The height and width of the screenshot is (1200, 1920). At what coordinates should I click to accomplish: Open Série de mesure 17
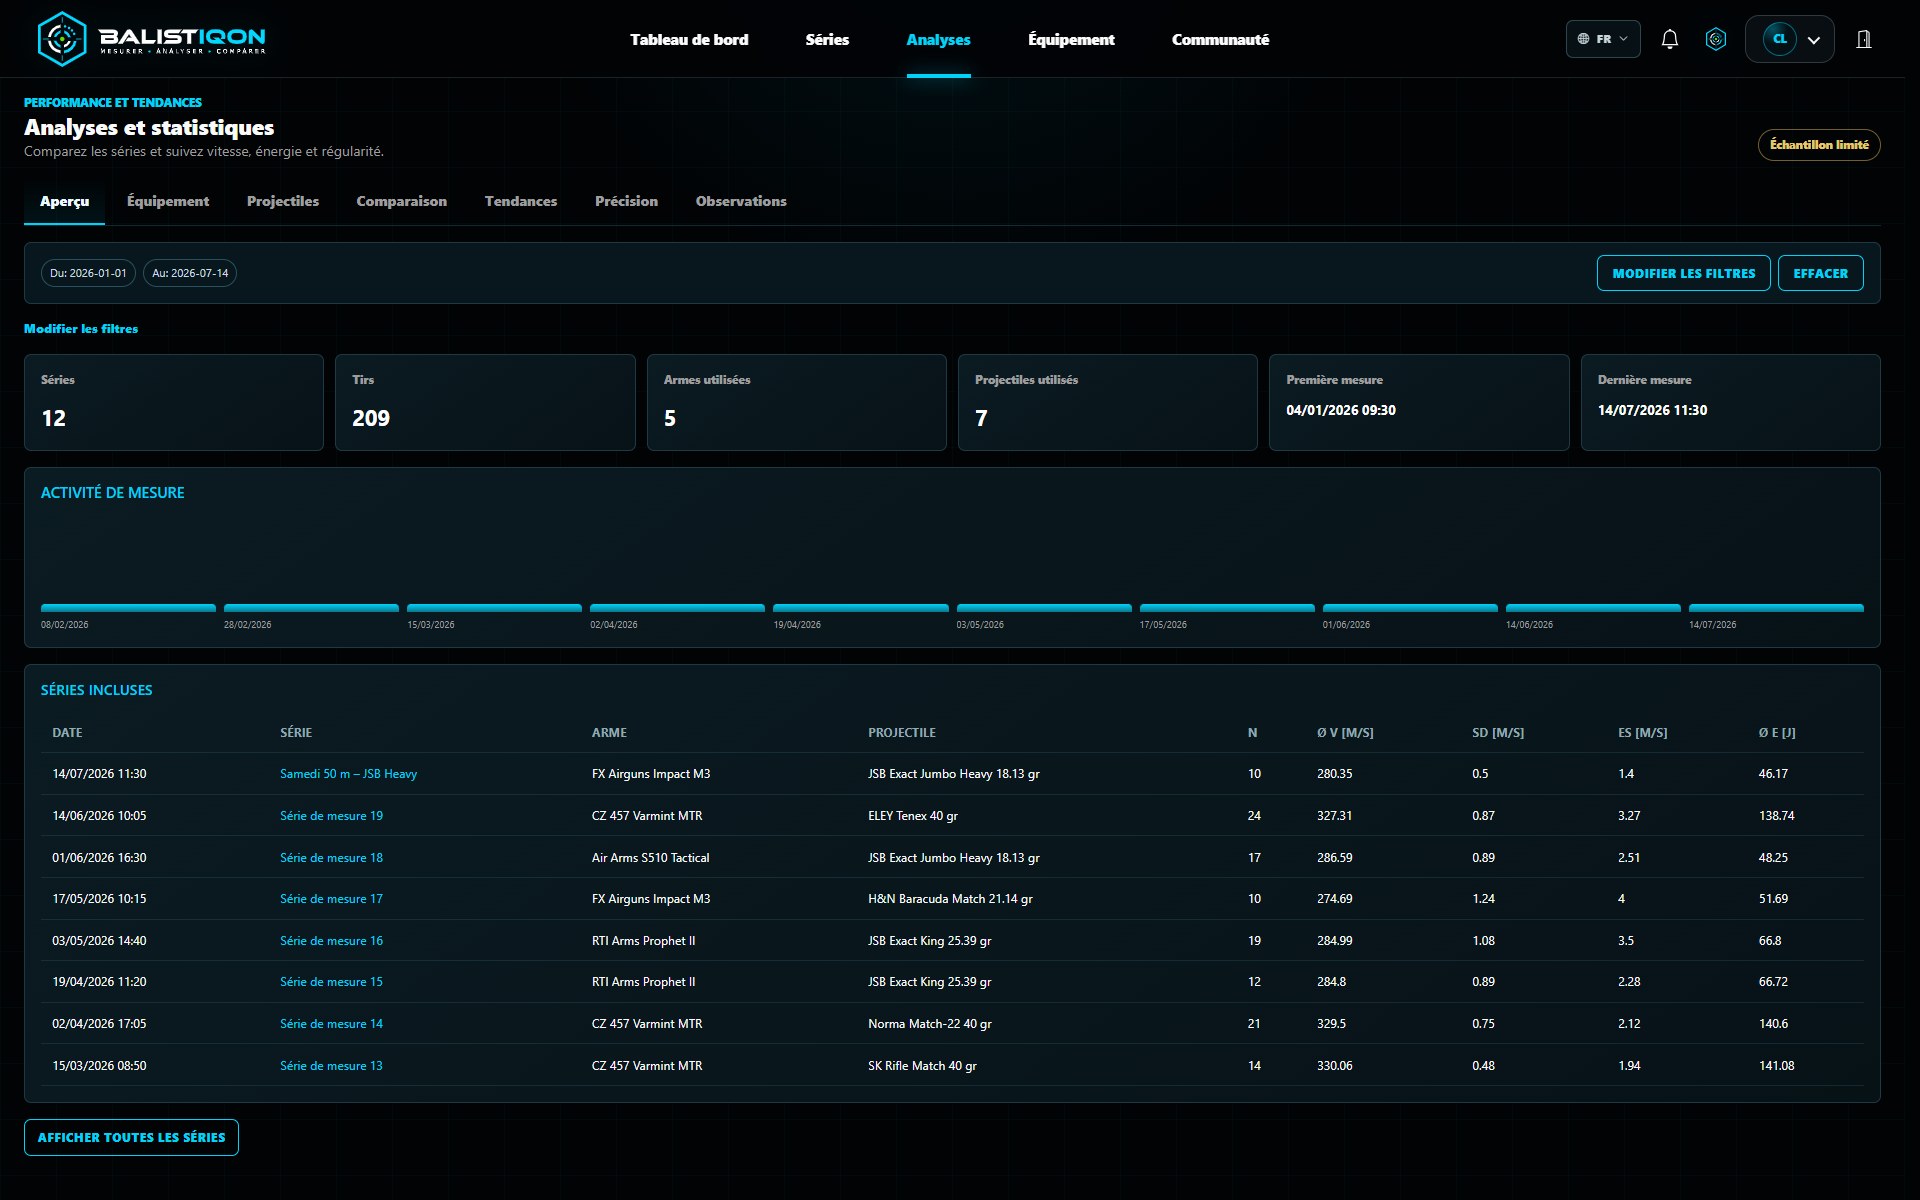point(331,899)
